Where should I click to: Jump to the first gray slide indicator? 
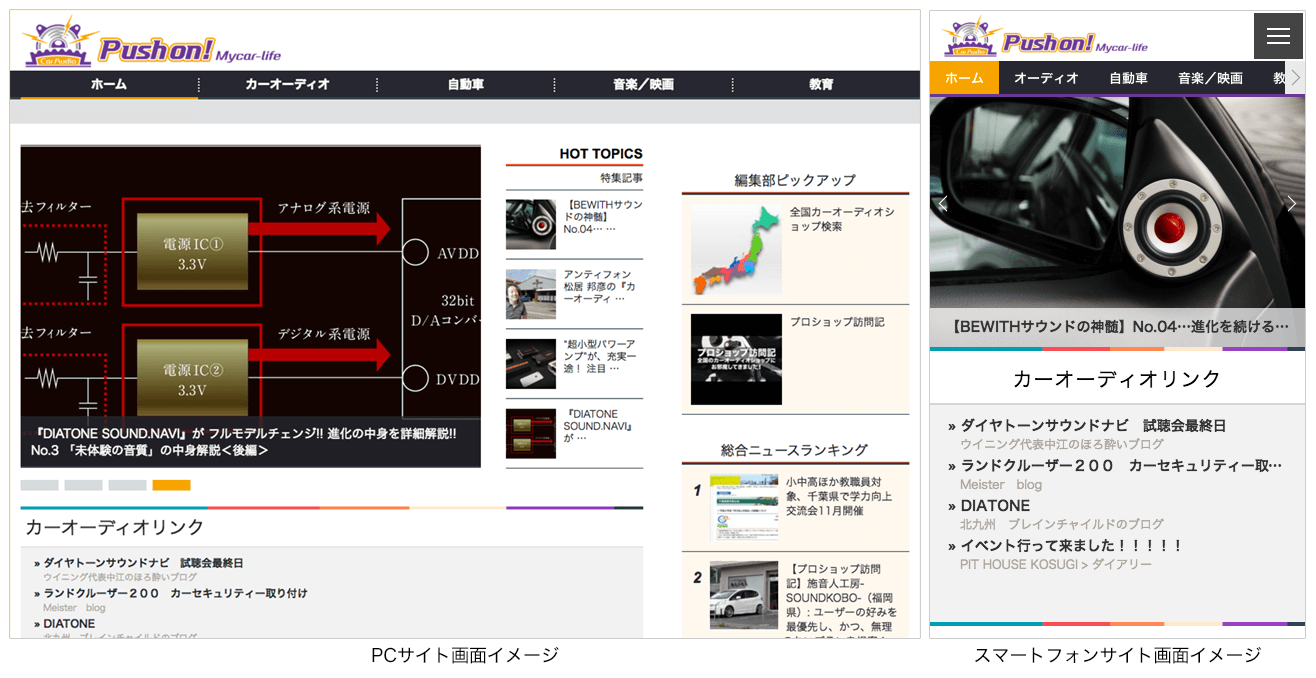point(40,485)
